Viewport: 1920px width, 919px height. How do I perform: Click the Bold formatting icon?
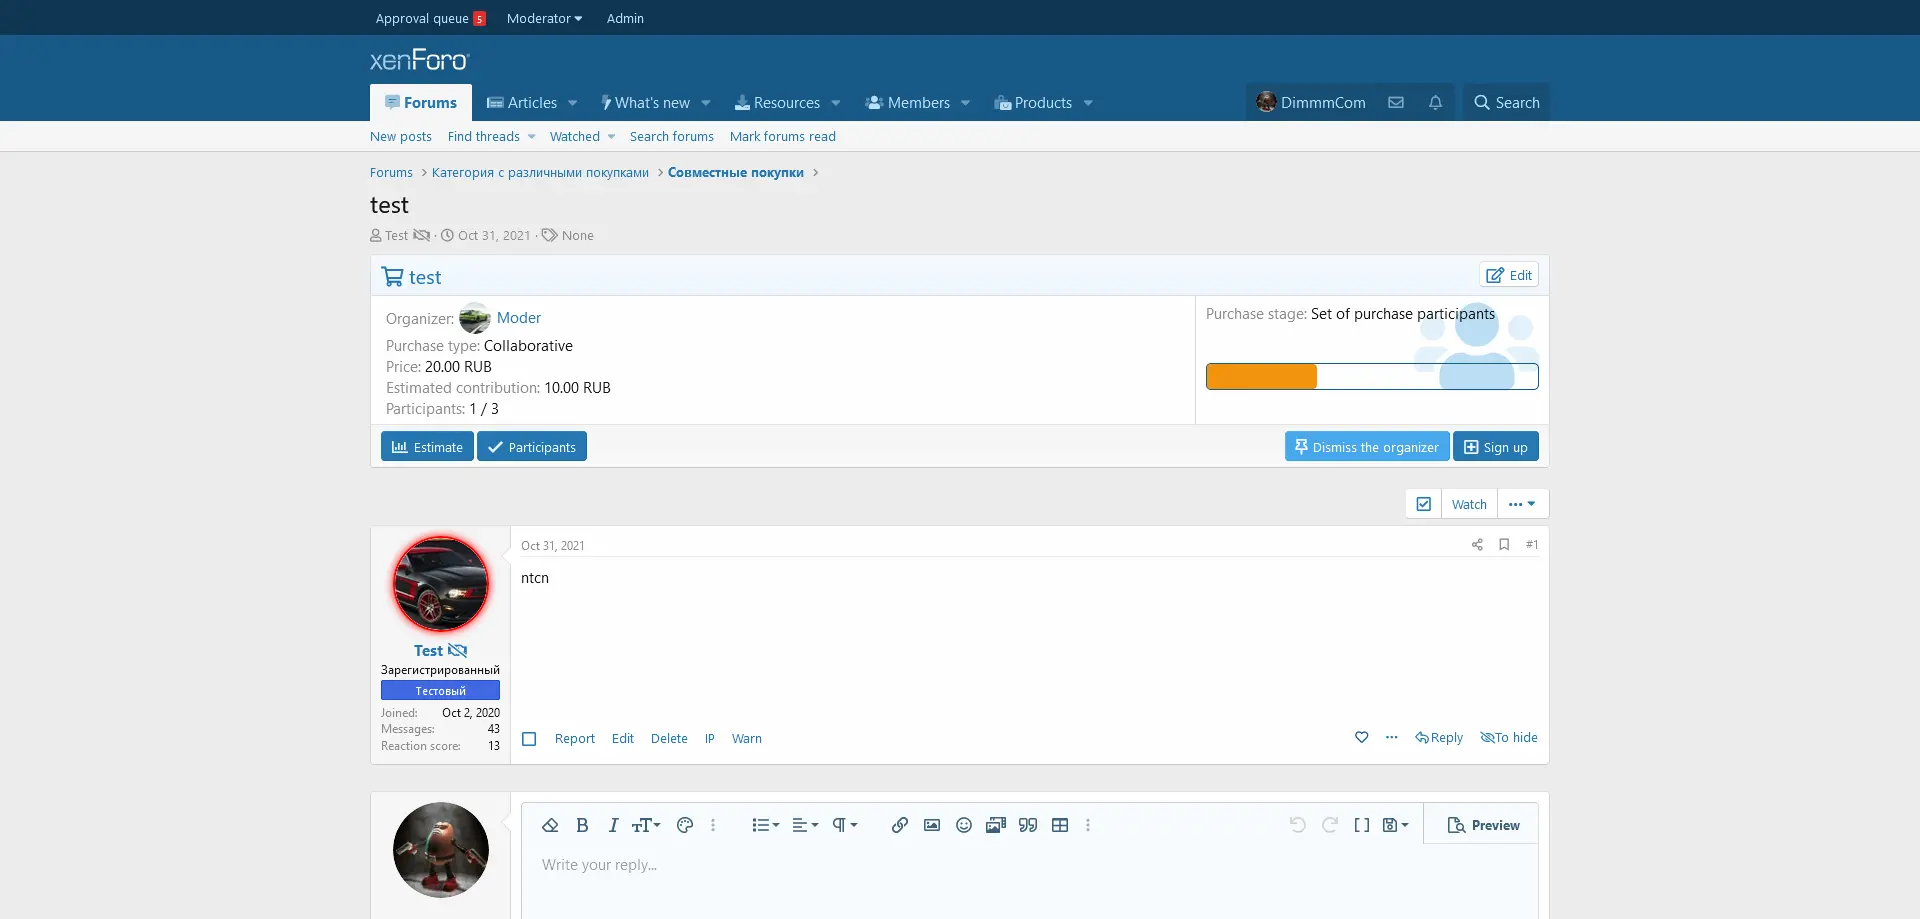click(x=582, y=825)
